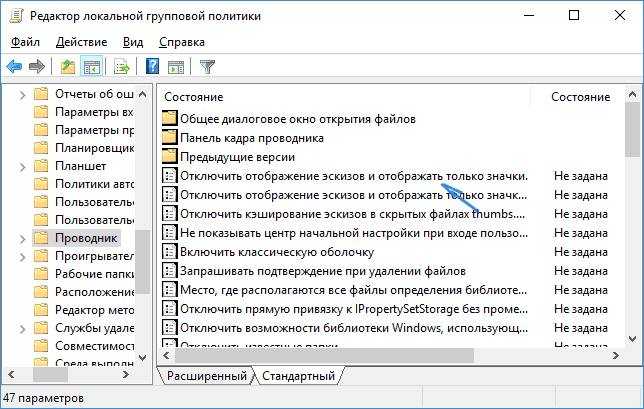Open the Справка menu
Viewport: 644px width, 409px height.
click(x=182, y=42)
